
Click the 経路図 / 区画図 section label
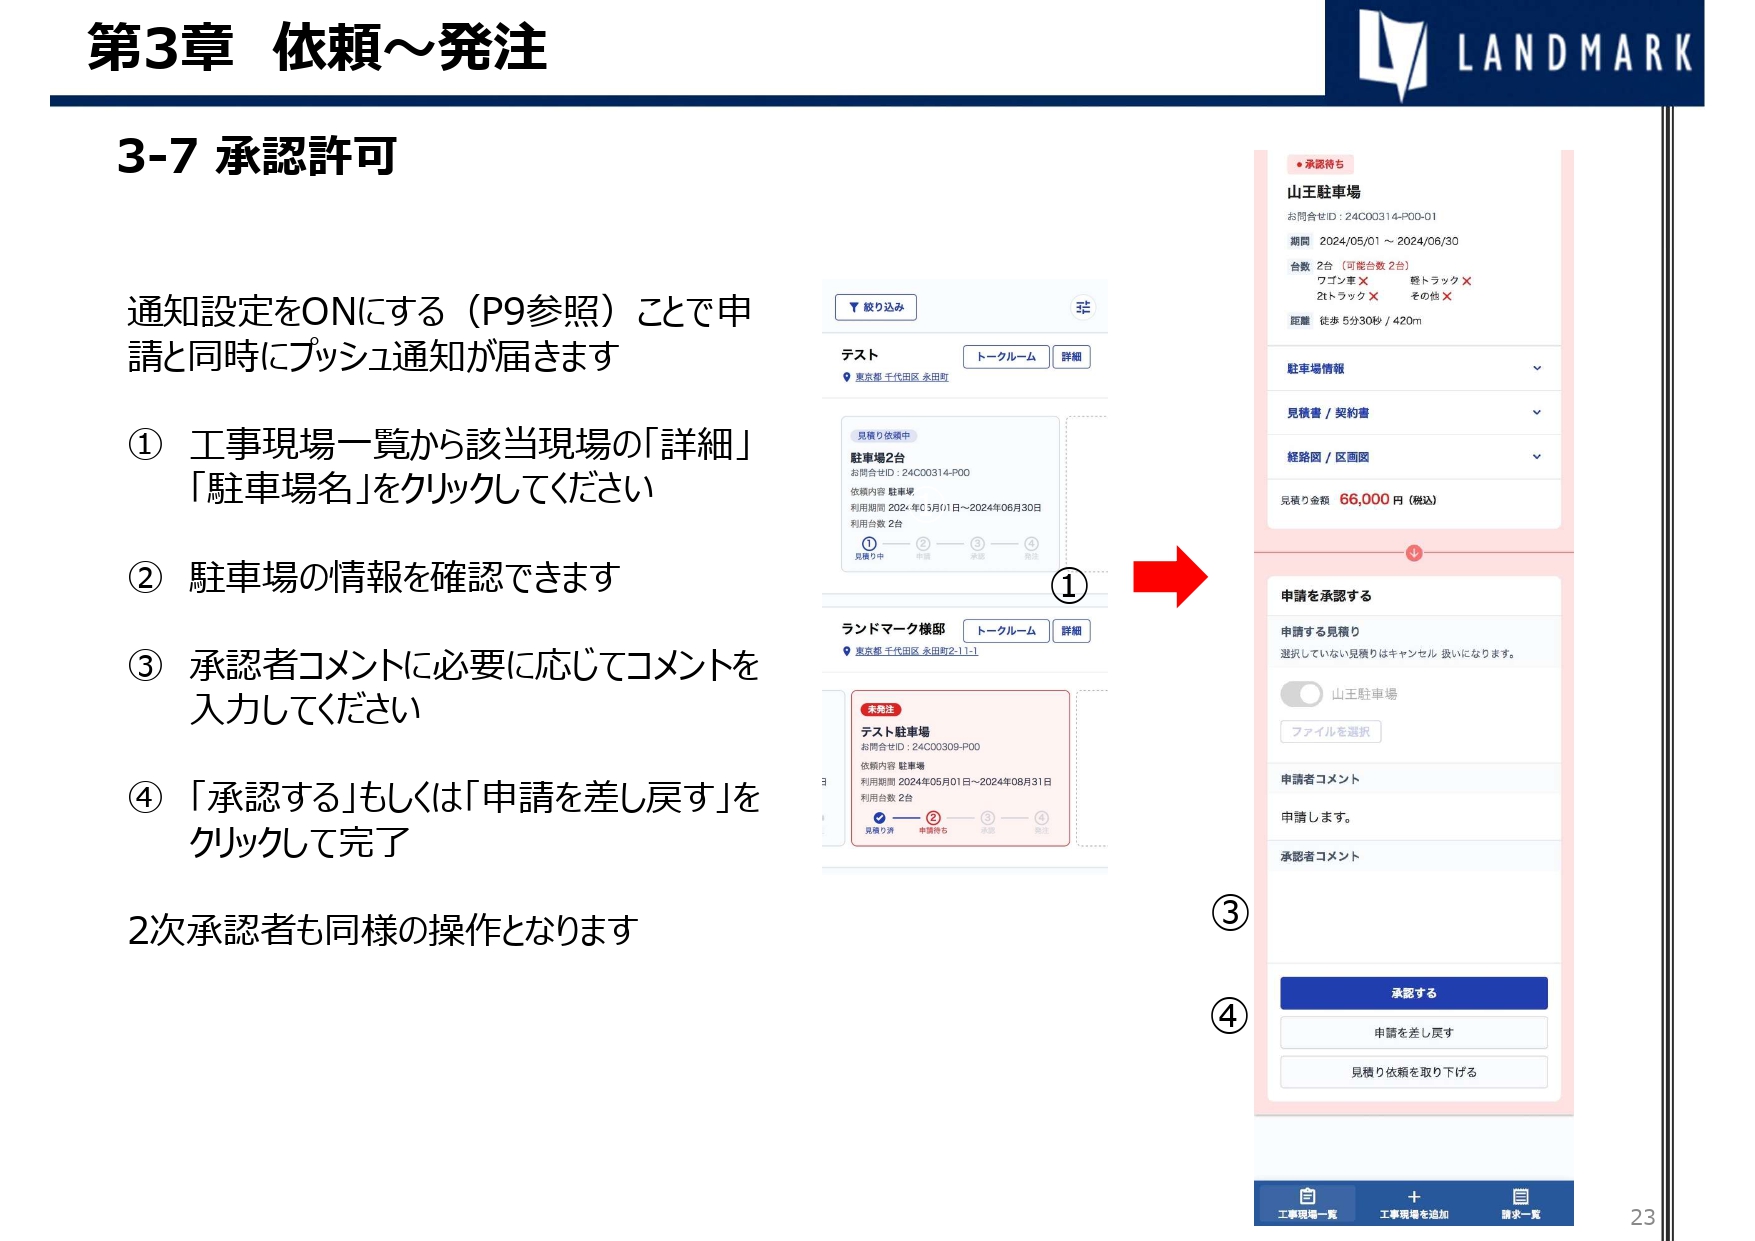point(1328,456)
